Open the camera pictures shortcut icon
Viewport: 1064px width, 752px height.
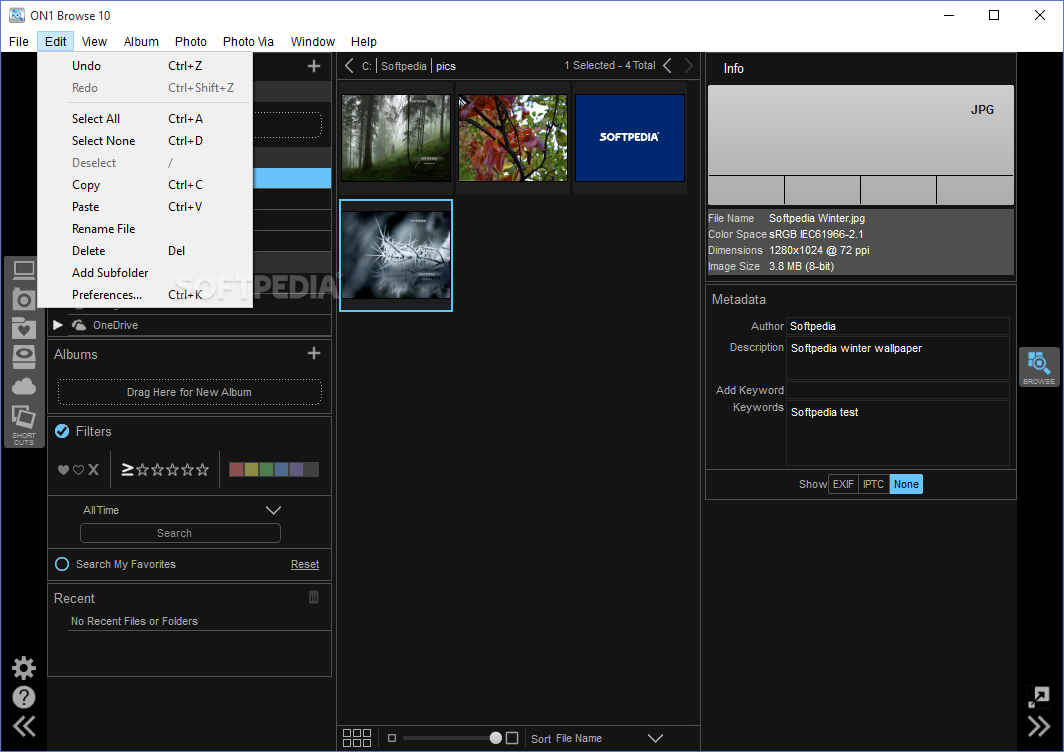[x=24, y=299]
